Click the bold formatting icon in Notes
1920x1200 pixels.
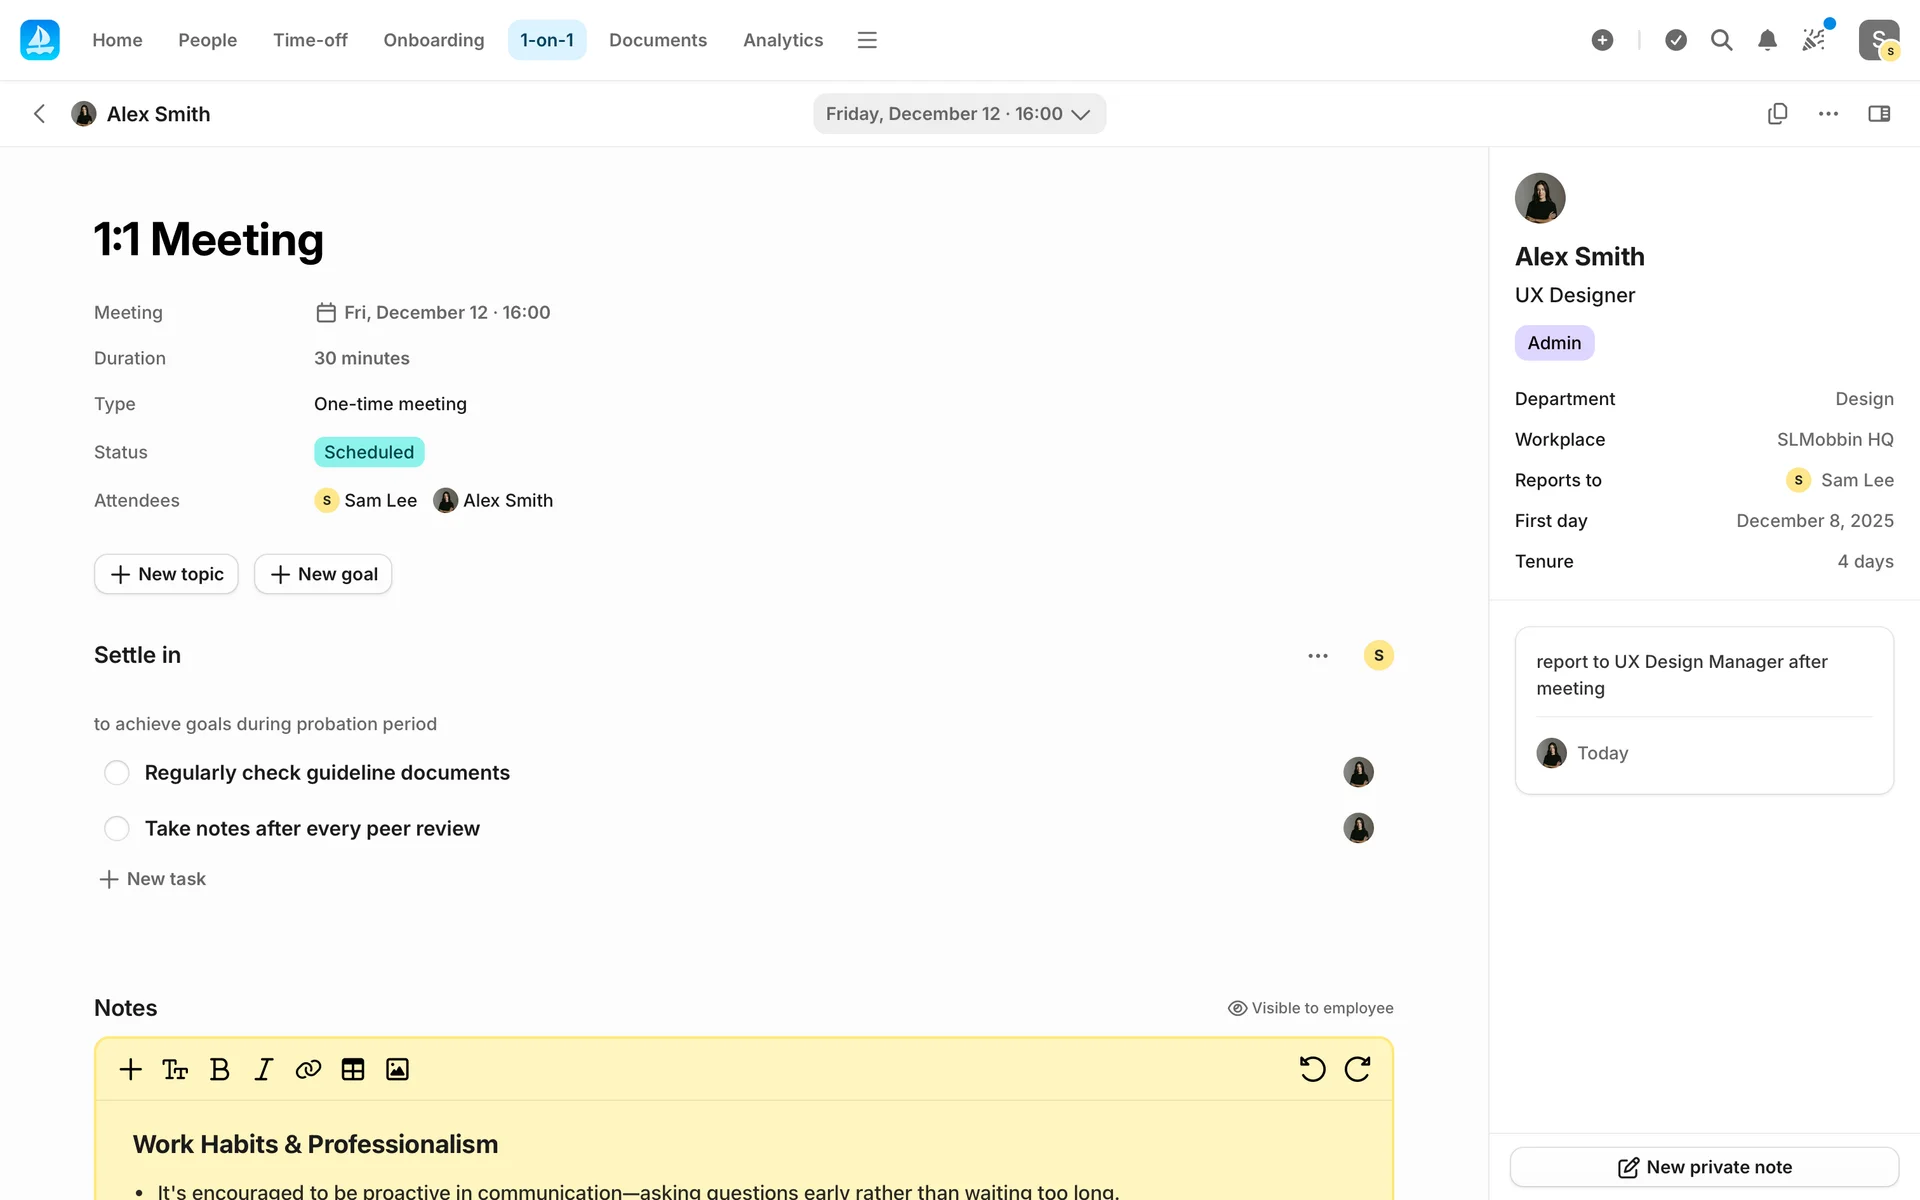[219, 1069]
